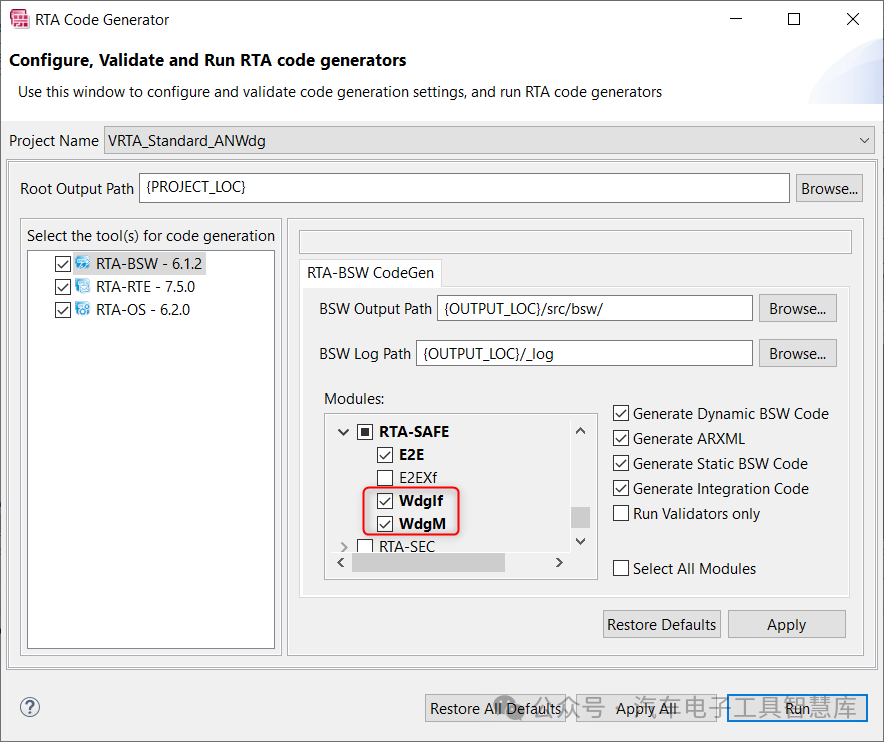Browse for BSW Log Path

click(x=797, y=354)
